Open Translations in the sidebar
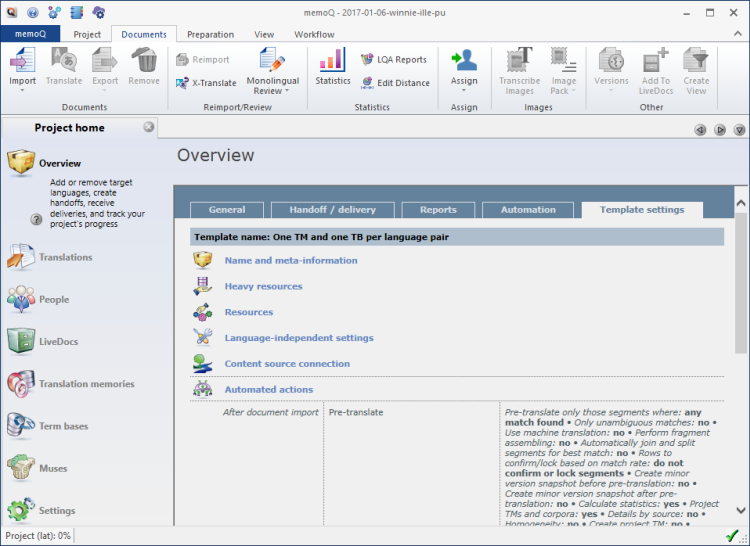 tap(65, 258)
